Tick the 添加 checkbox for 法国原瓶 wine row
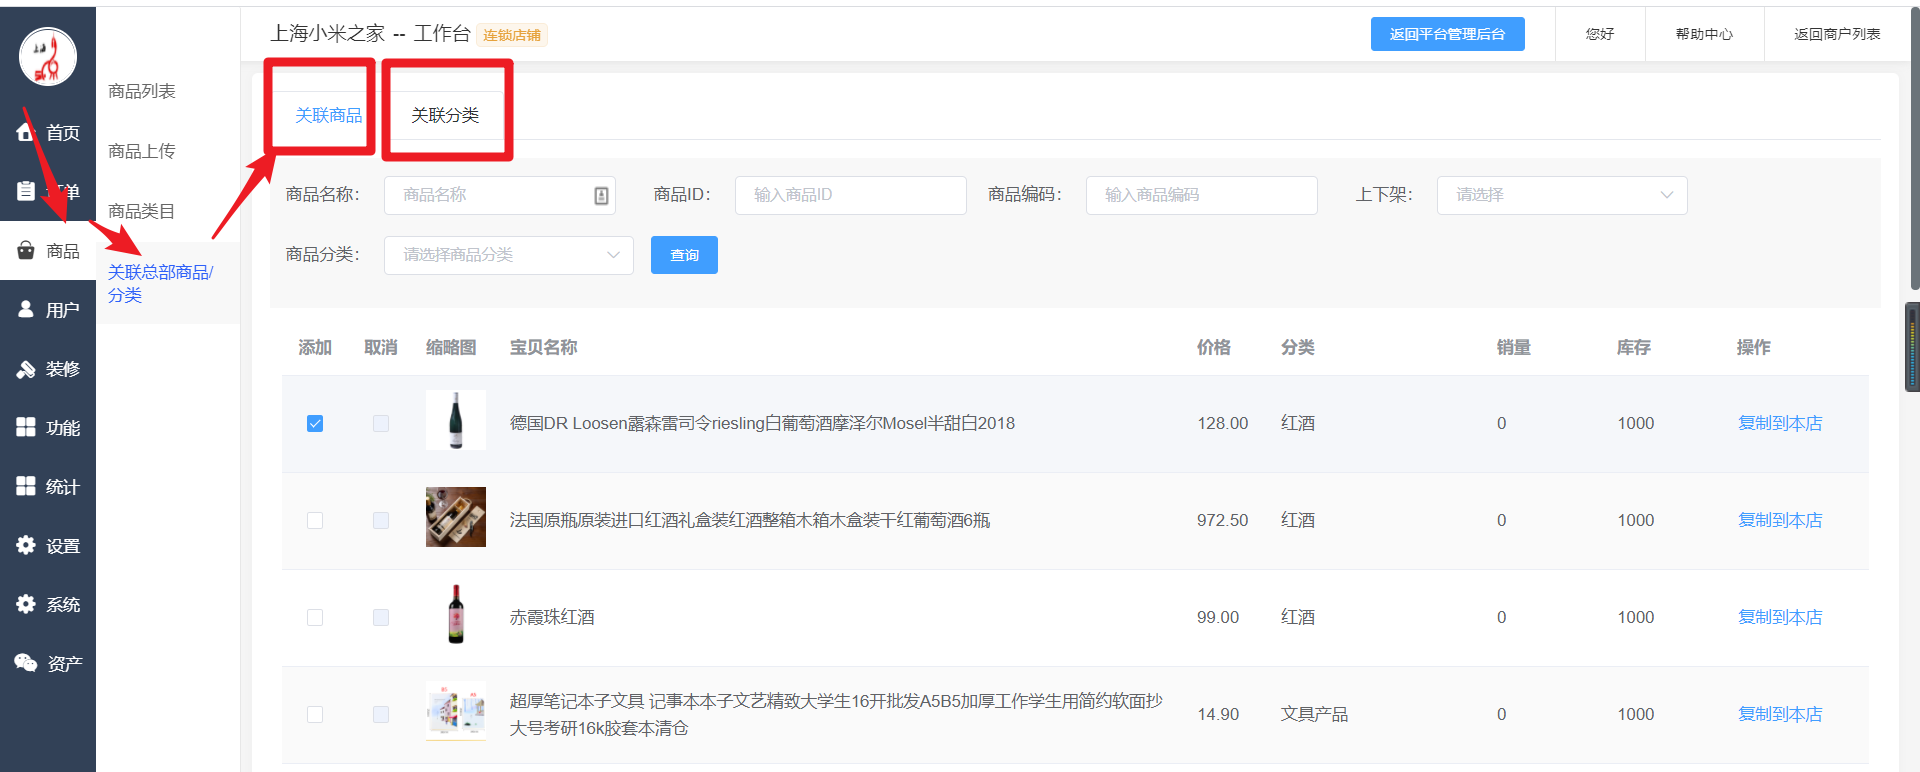Screen dimensions: 1920x772 coord(315,520)
